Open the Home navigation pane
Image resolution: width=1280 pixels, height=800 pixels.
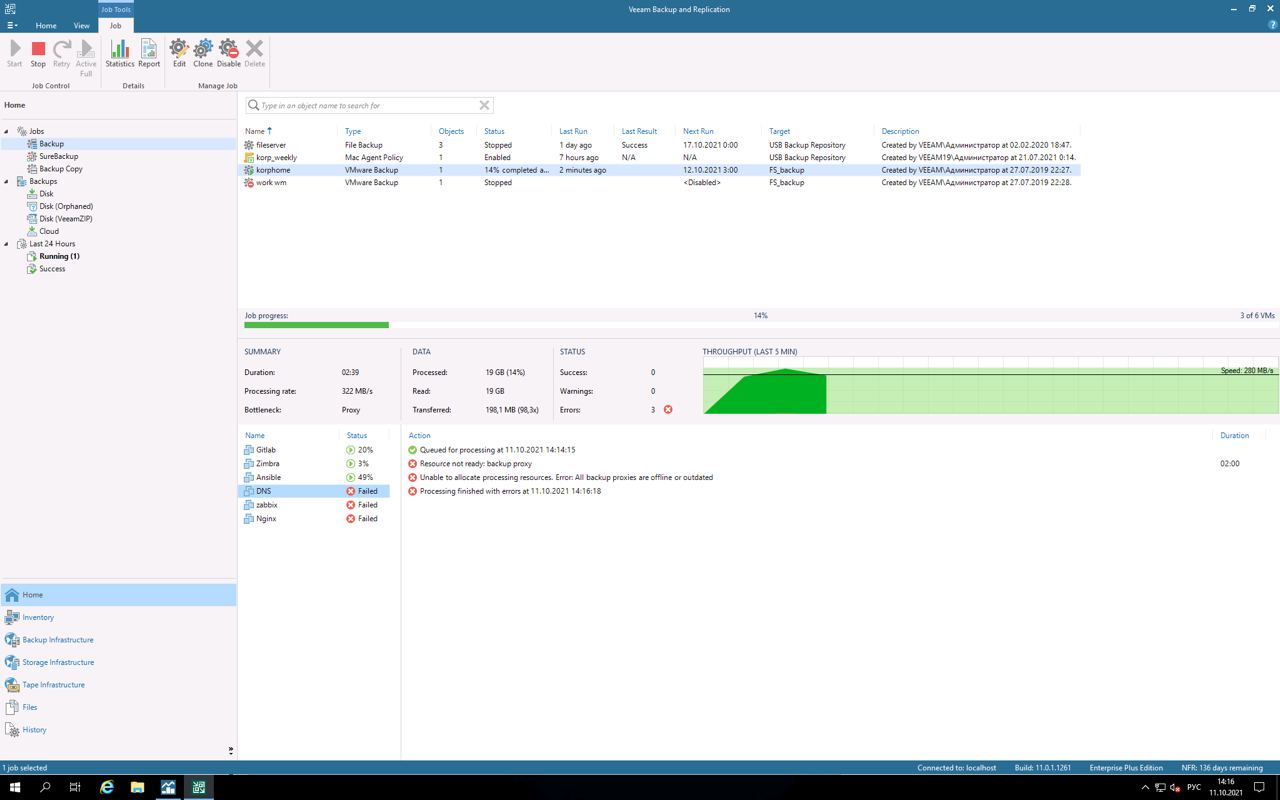pyautogui.click(x=118, y=595)
